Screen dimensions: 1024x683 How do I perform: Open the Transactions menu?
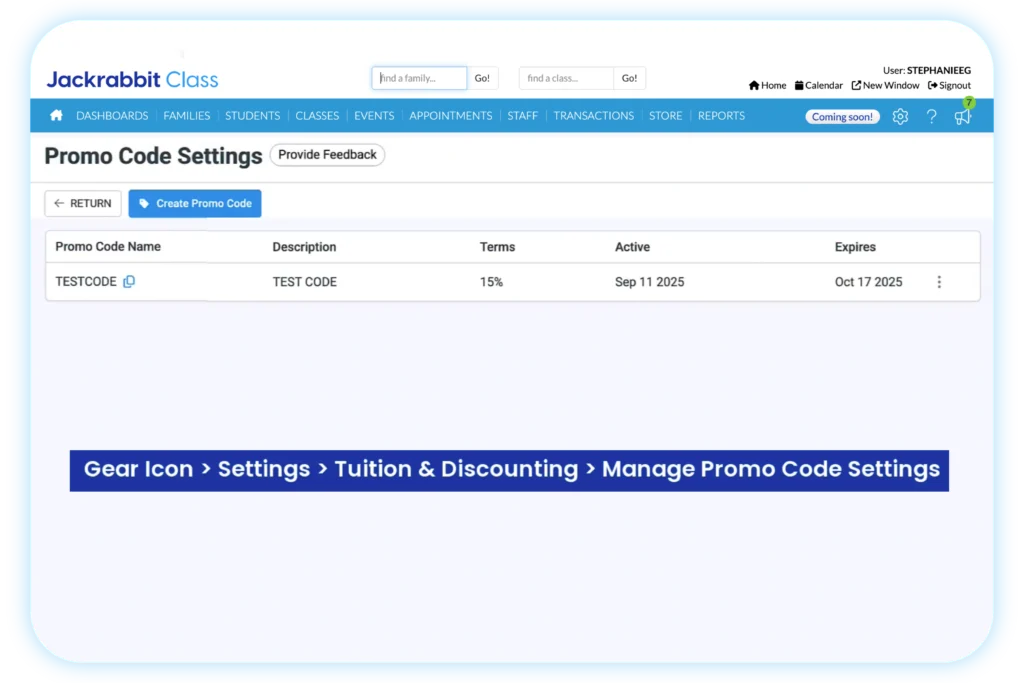point(593,116)
